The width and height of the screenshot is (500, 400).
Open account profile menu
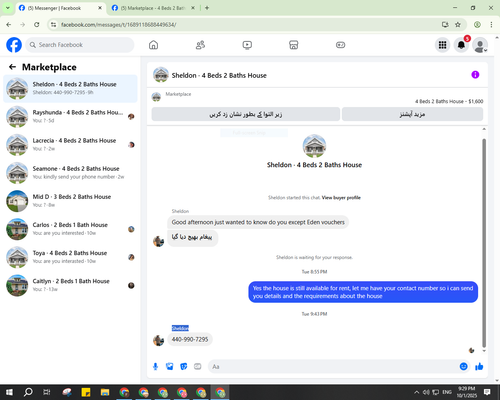[480, 45]
